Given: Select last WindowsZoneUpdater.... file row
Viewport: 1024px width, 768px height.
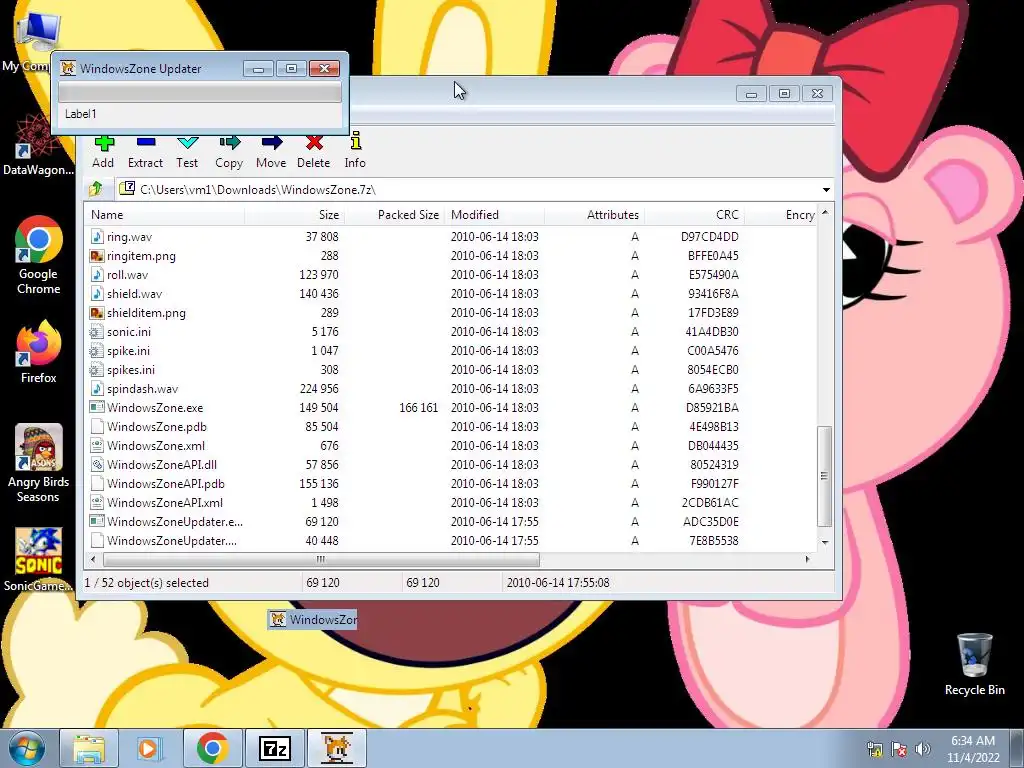Looking at the screenshot, I should coord(451,541).
